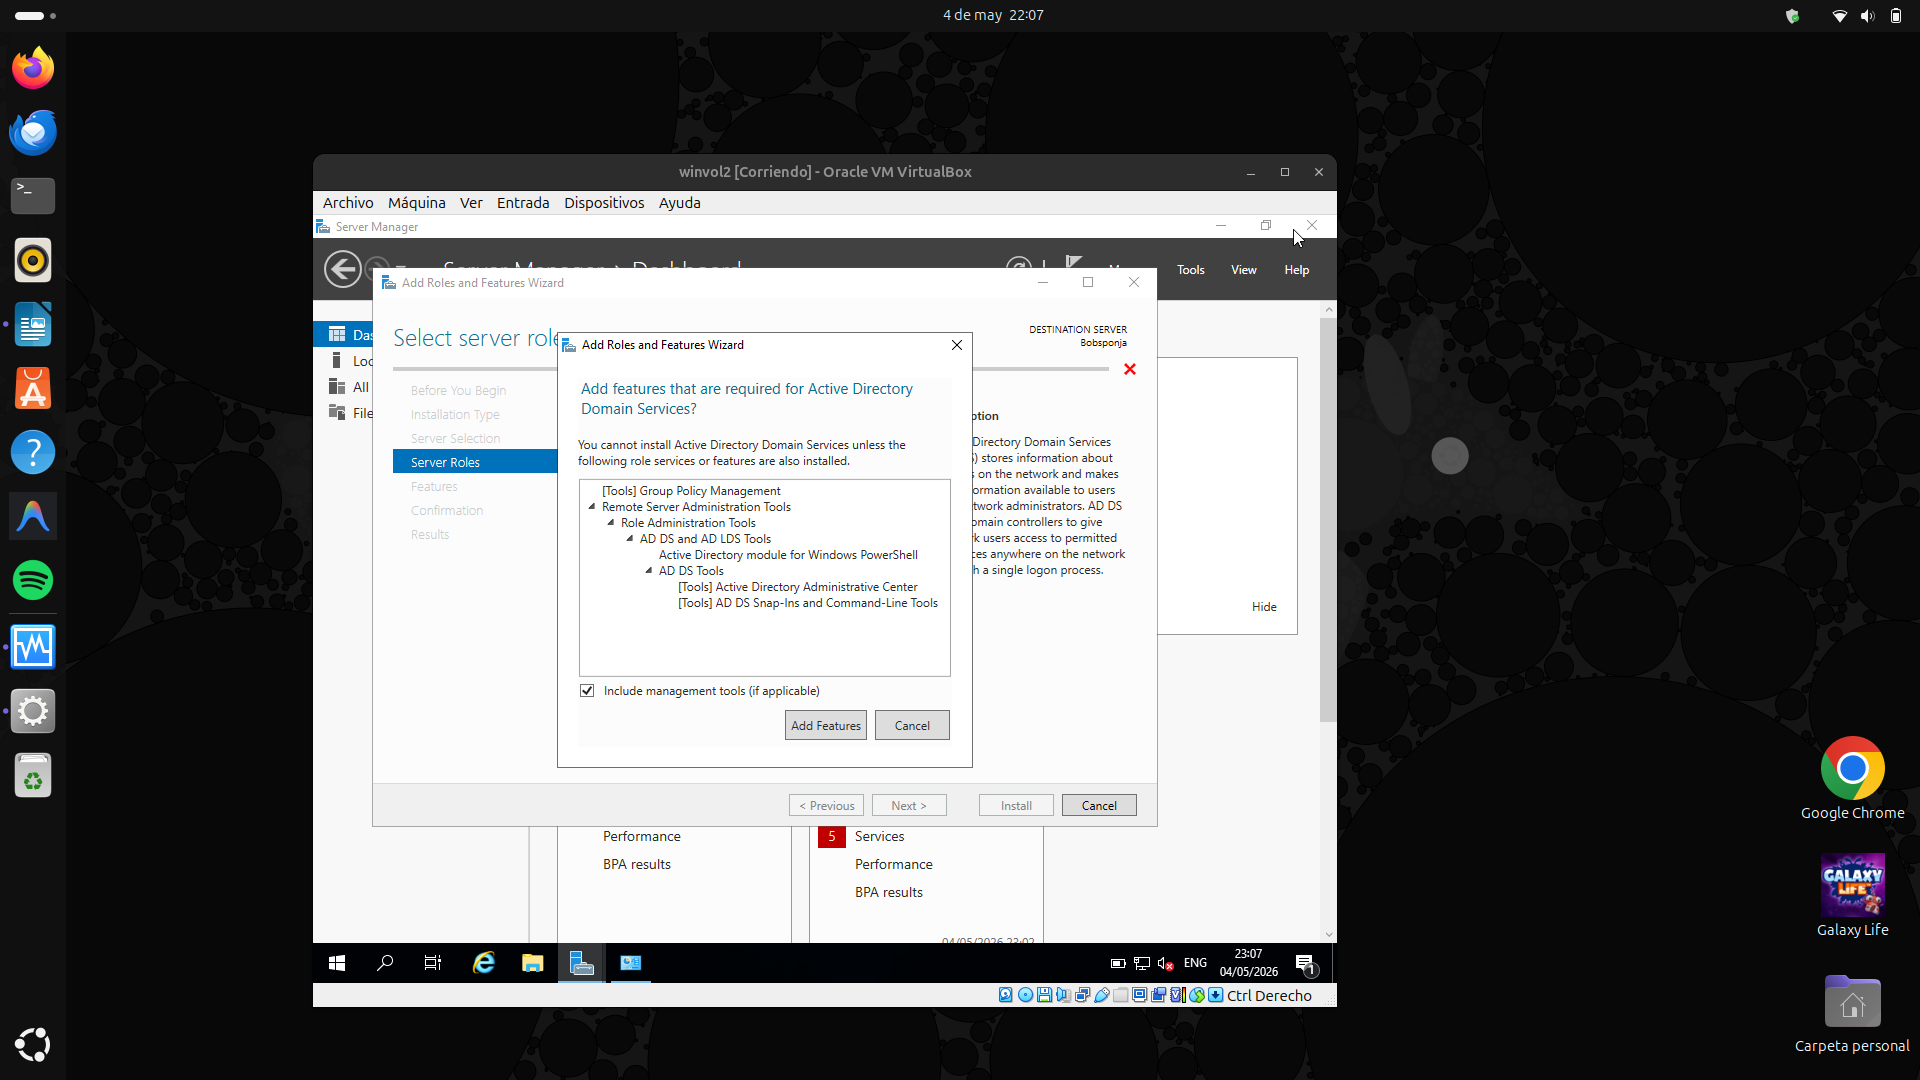Launch Internet Explorer from Windows taskbar
Viewport: 1920px width, 1080px height.
484,963
